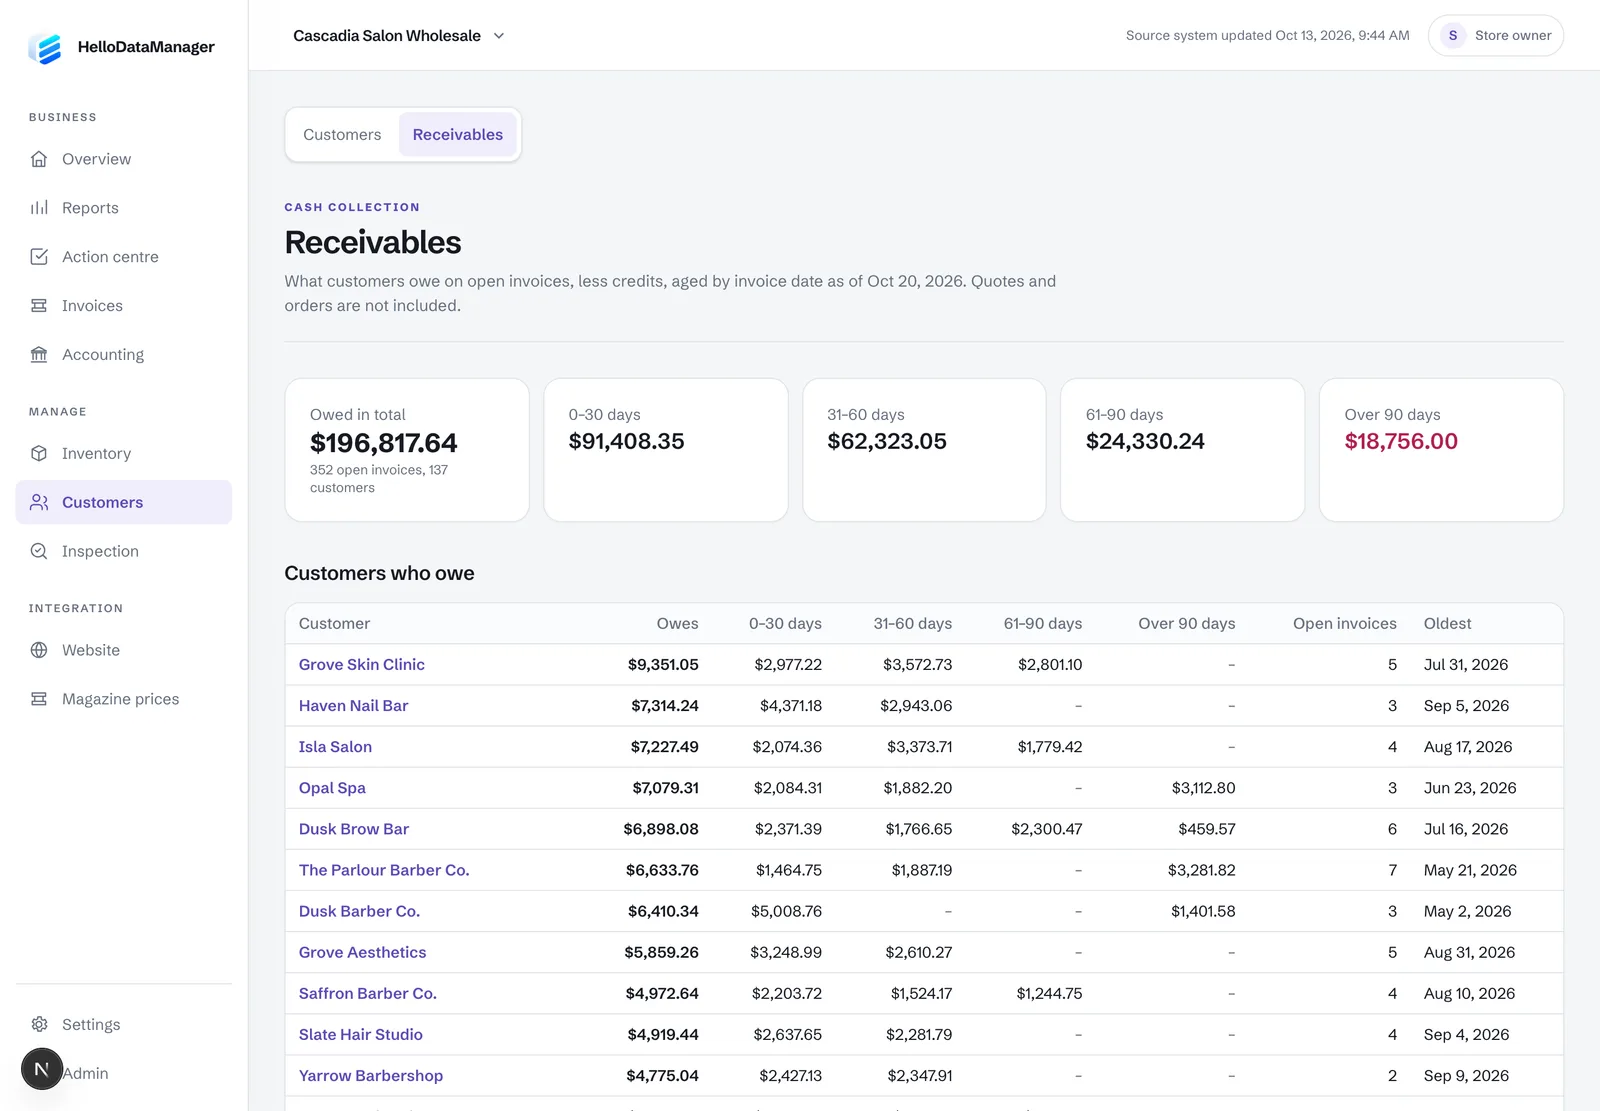This screenshot has height=1111, width=1600.
Task: Click the $3,112.80 over-90 amount for Opal Spa
Action: tap(1204, 788)
